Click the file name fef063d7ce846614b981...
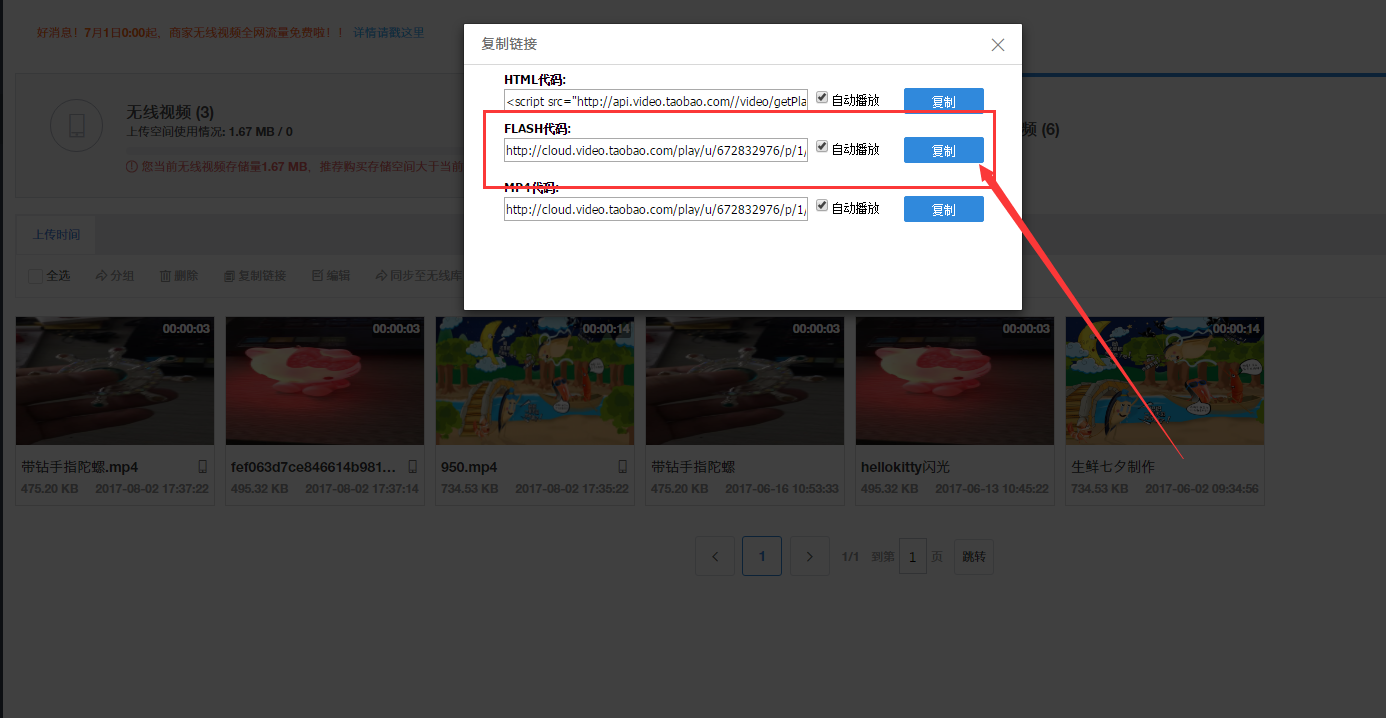The height and width of the screenshot is (718, 1386). pos(313,467)
